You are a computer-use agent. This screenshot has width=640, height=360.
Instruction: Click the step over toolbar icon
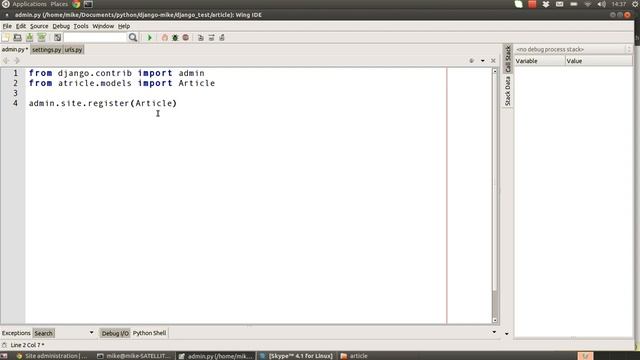pyautogui.click(x=211, y=38)
